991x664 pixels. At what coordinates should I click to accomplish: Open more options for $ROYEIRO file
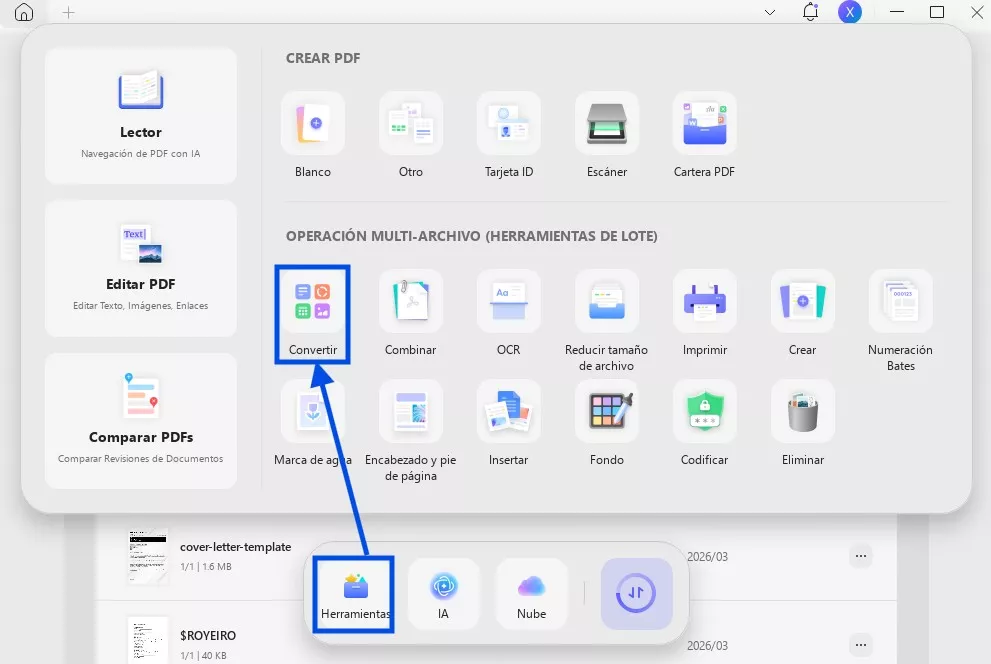pyautogui.click(x=861, y=645)
